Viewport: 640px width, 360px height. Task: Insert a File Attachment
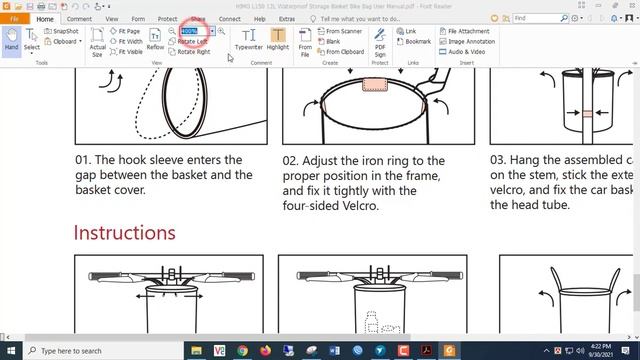[x=464, y=31]
